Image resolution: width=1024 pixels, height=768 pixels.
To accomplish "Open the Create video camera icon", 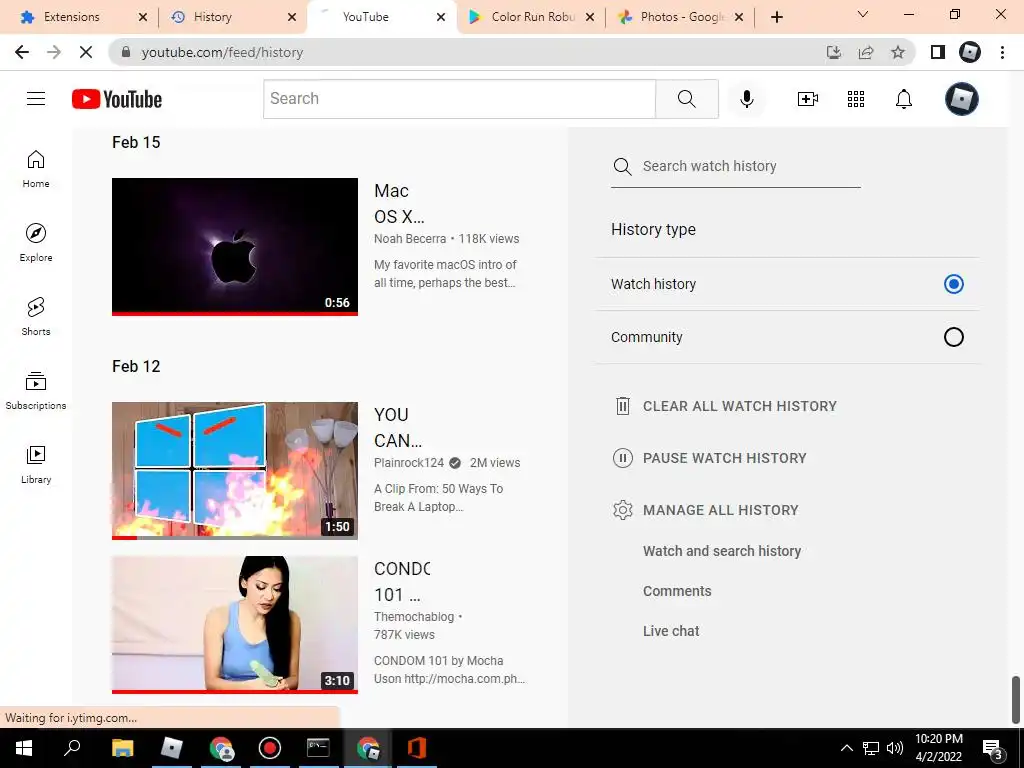I will coord(808,99).
